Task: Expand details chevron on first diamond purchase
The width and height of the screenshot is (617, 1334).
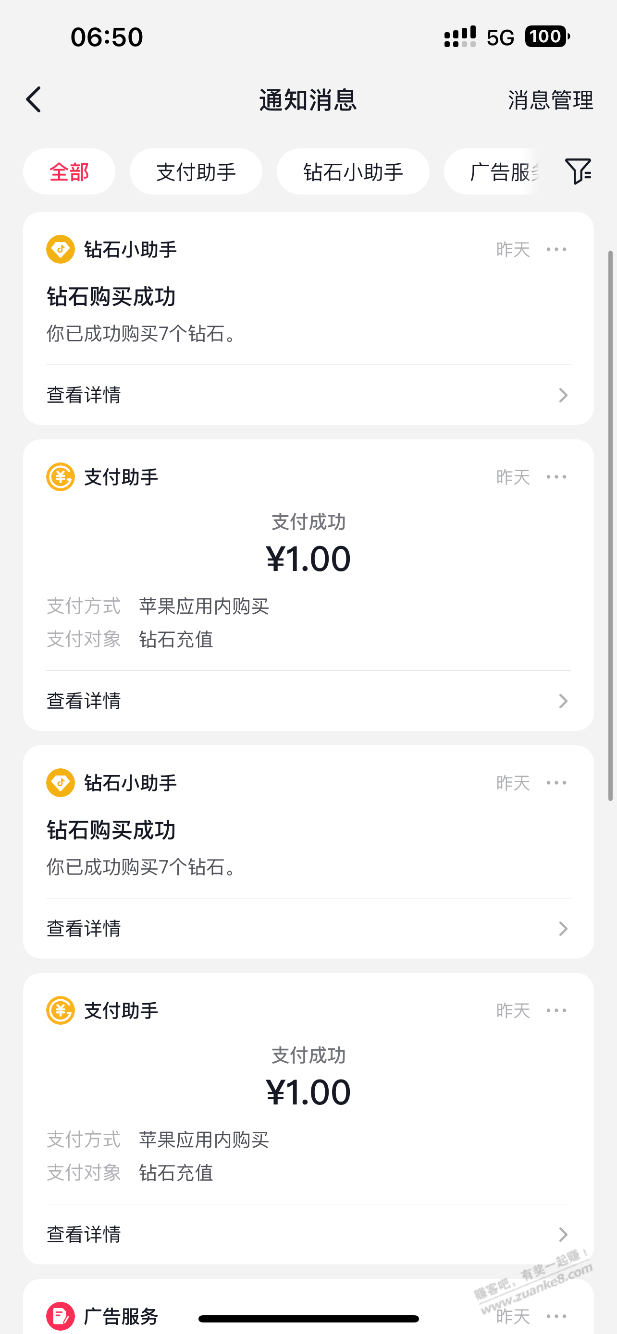Action: pos(563,395)
